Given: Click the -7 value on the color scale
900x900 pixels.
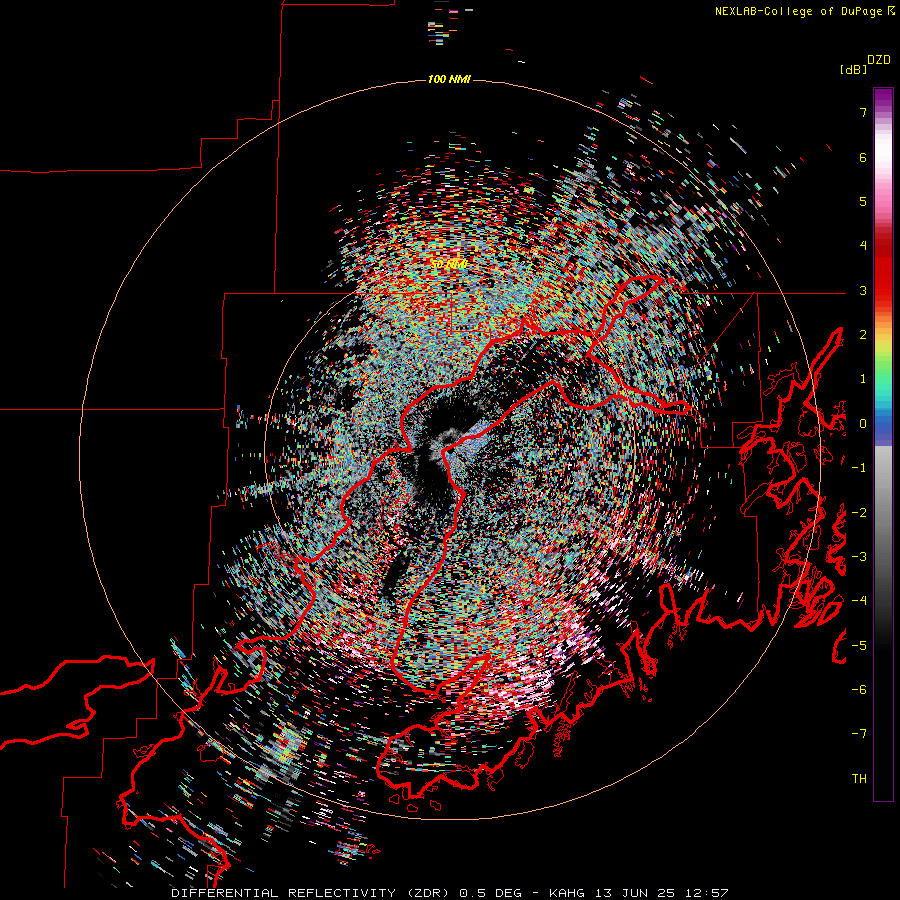Looking at the screenshot, I should tap(859, 734).
